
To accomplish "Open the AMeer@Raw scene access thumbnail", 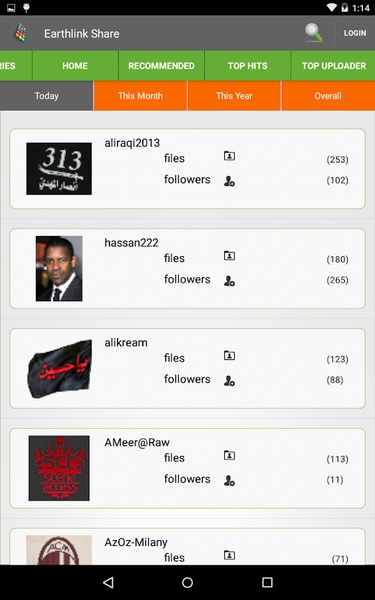I will 59,468.
